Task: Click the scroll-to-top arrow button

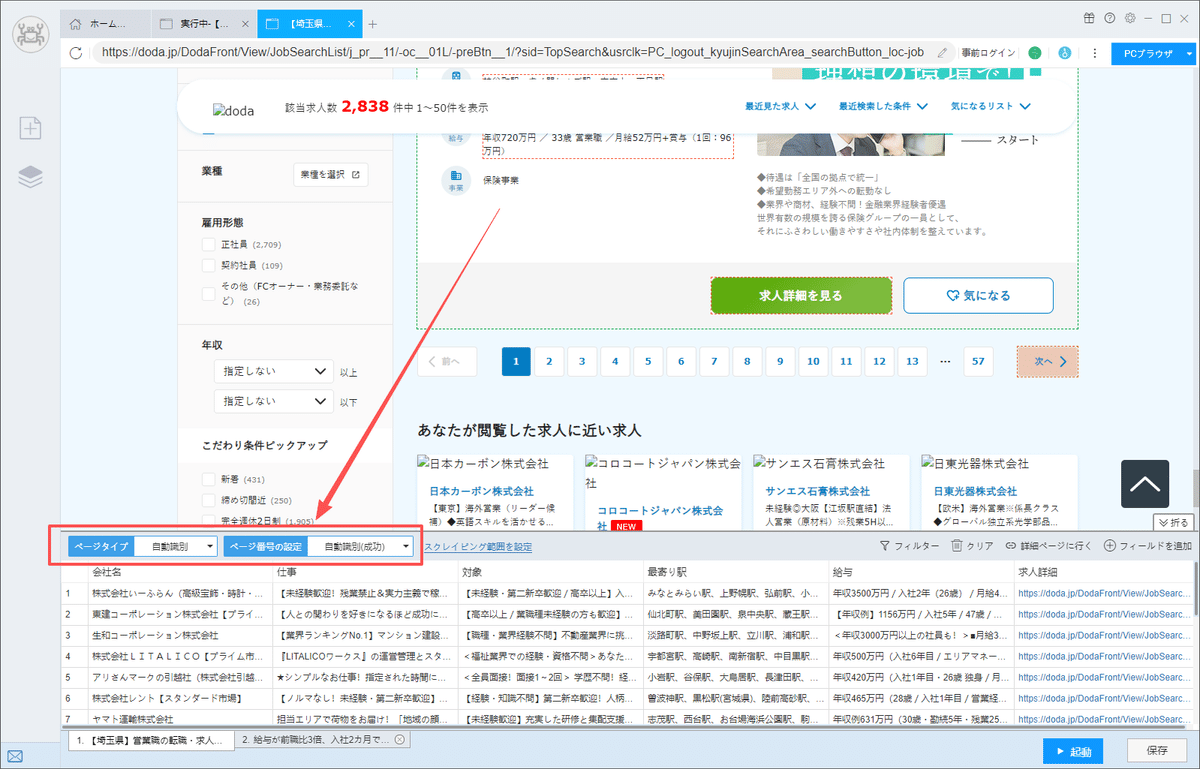Action: pos(1145,484)
